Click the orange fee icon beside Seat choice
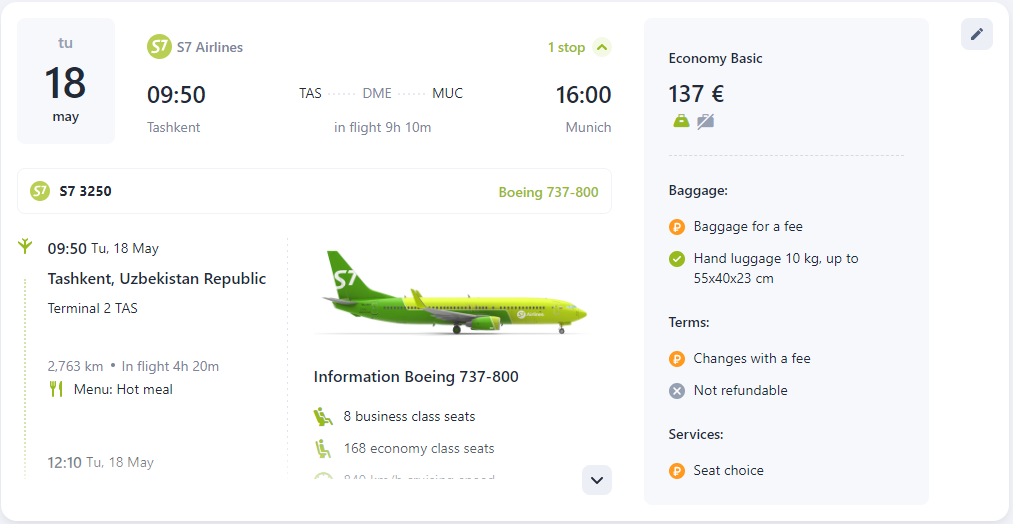The image size is (1013, 524). tap(676, 470)
